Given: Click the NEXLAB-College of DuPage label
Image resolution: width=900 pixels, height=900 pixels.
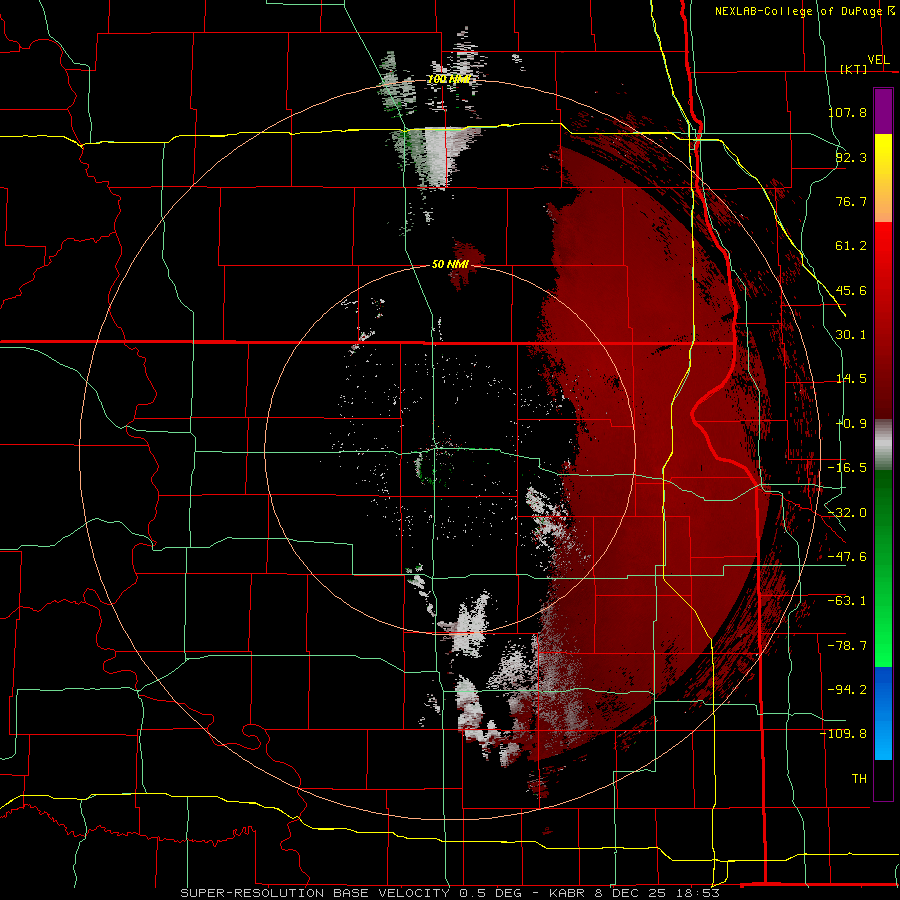Looking at the screenshot, I should pos(799,11).
